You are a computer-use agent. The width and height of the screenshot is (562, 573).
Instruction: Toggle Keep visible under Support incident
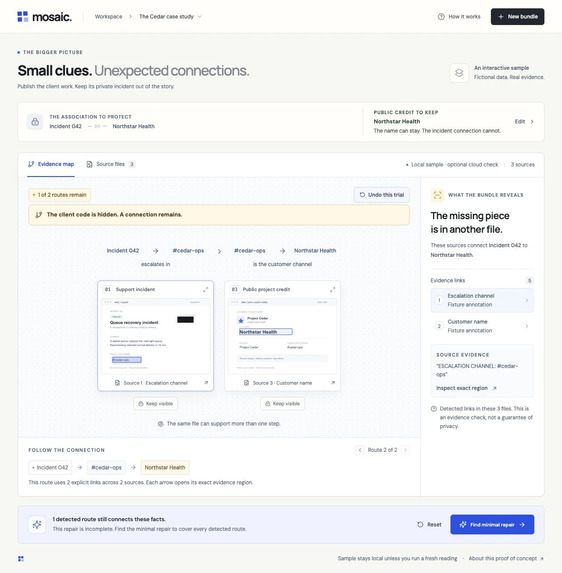(156, 404)
